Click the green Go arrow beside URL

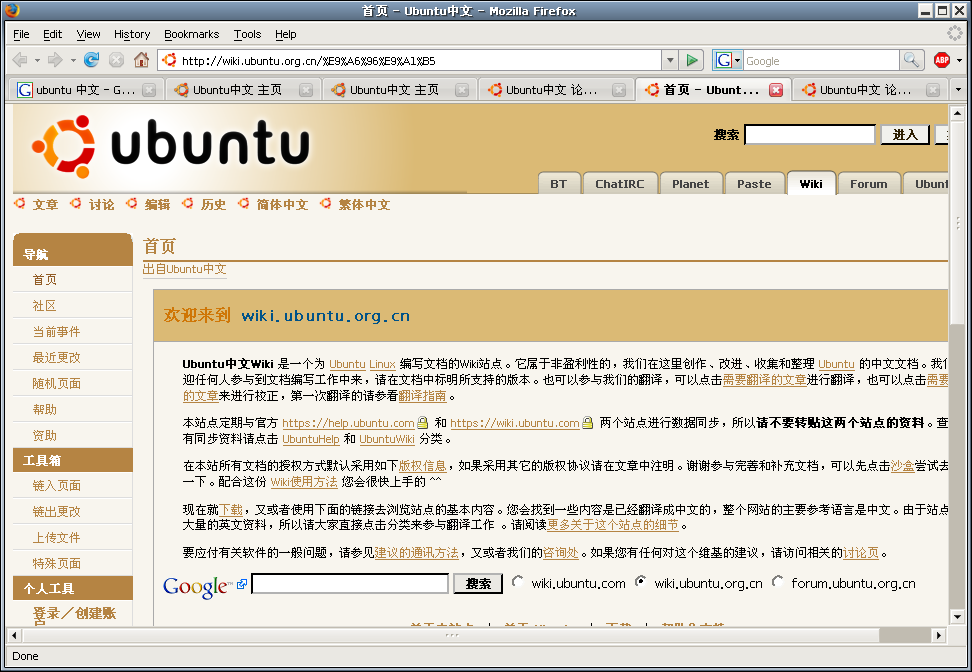[691, 60]
